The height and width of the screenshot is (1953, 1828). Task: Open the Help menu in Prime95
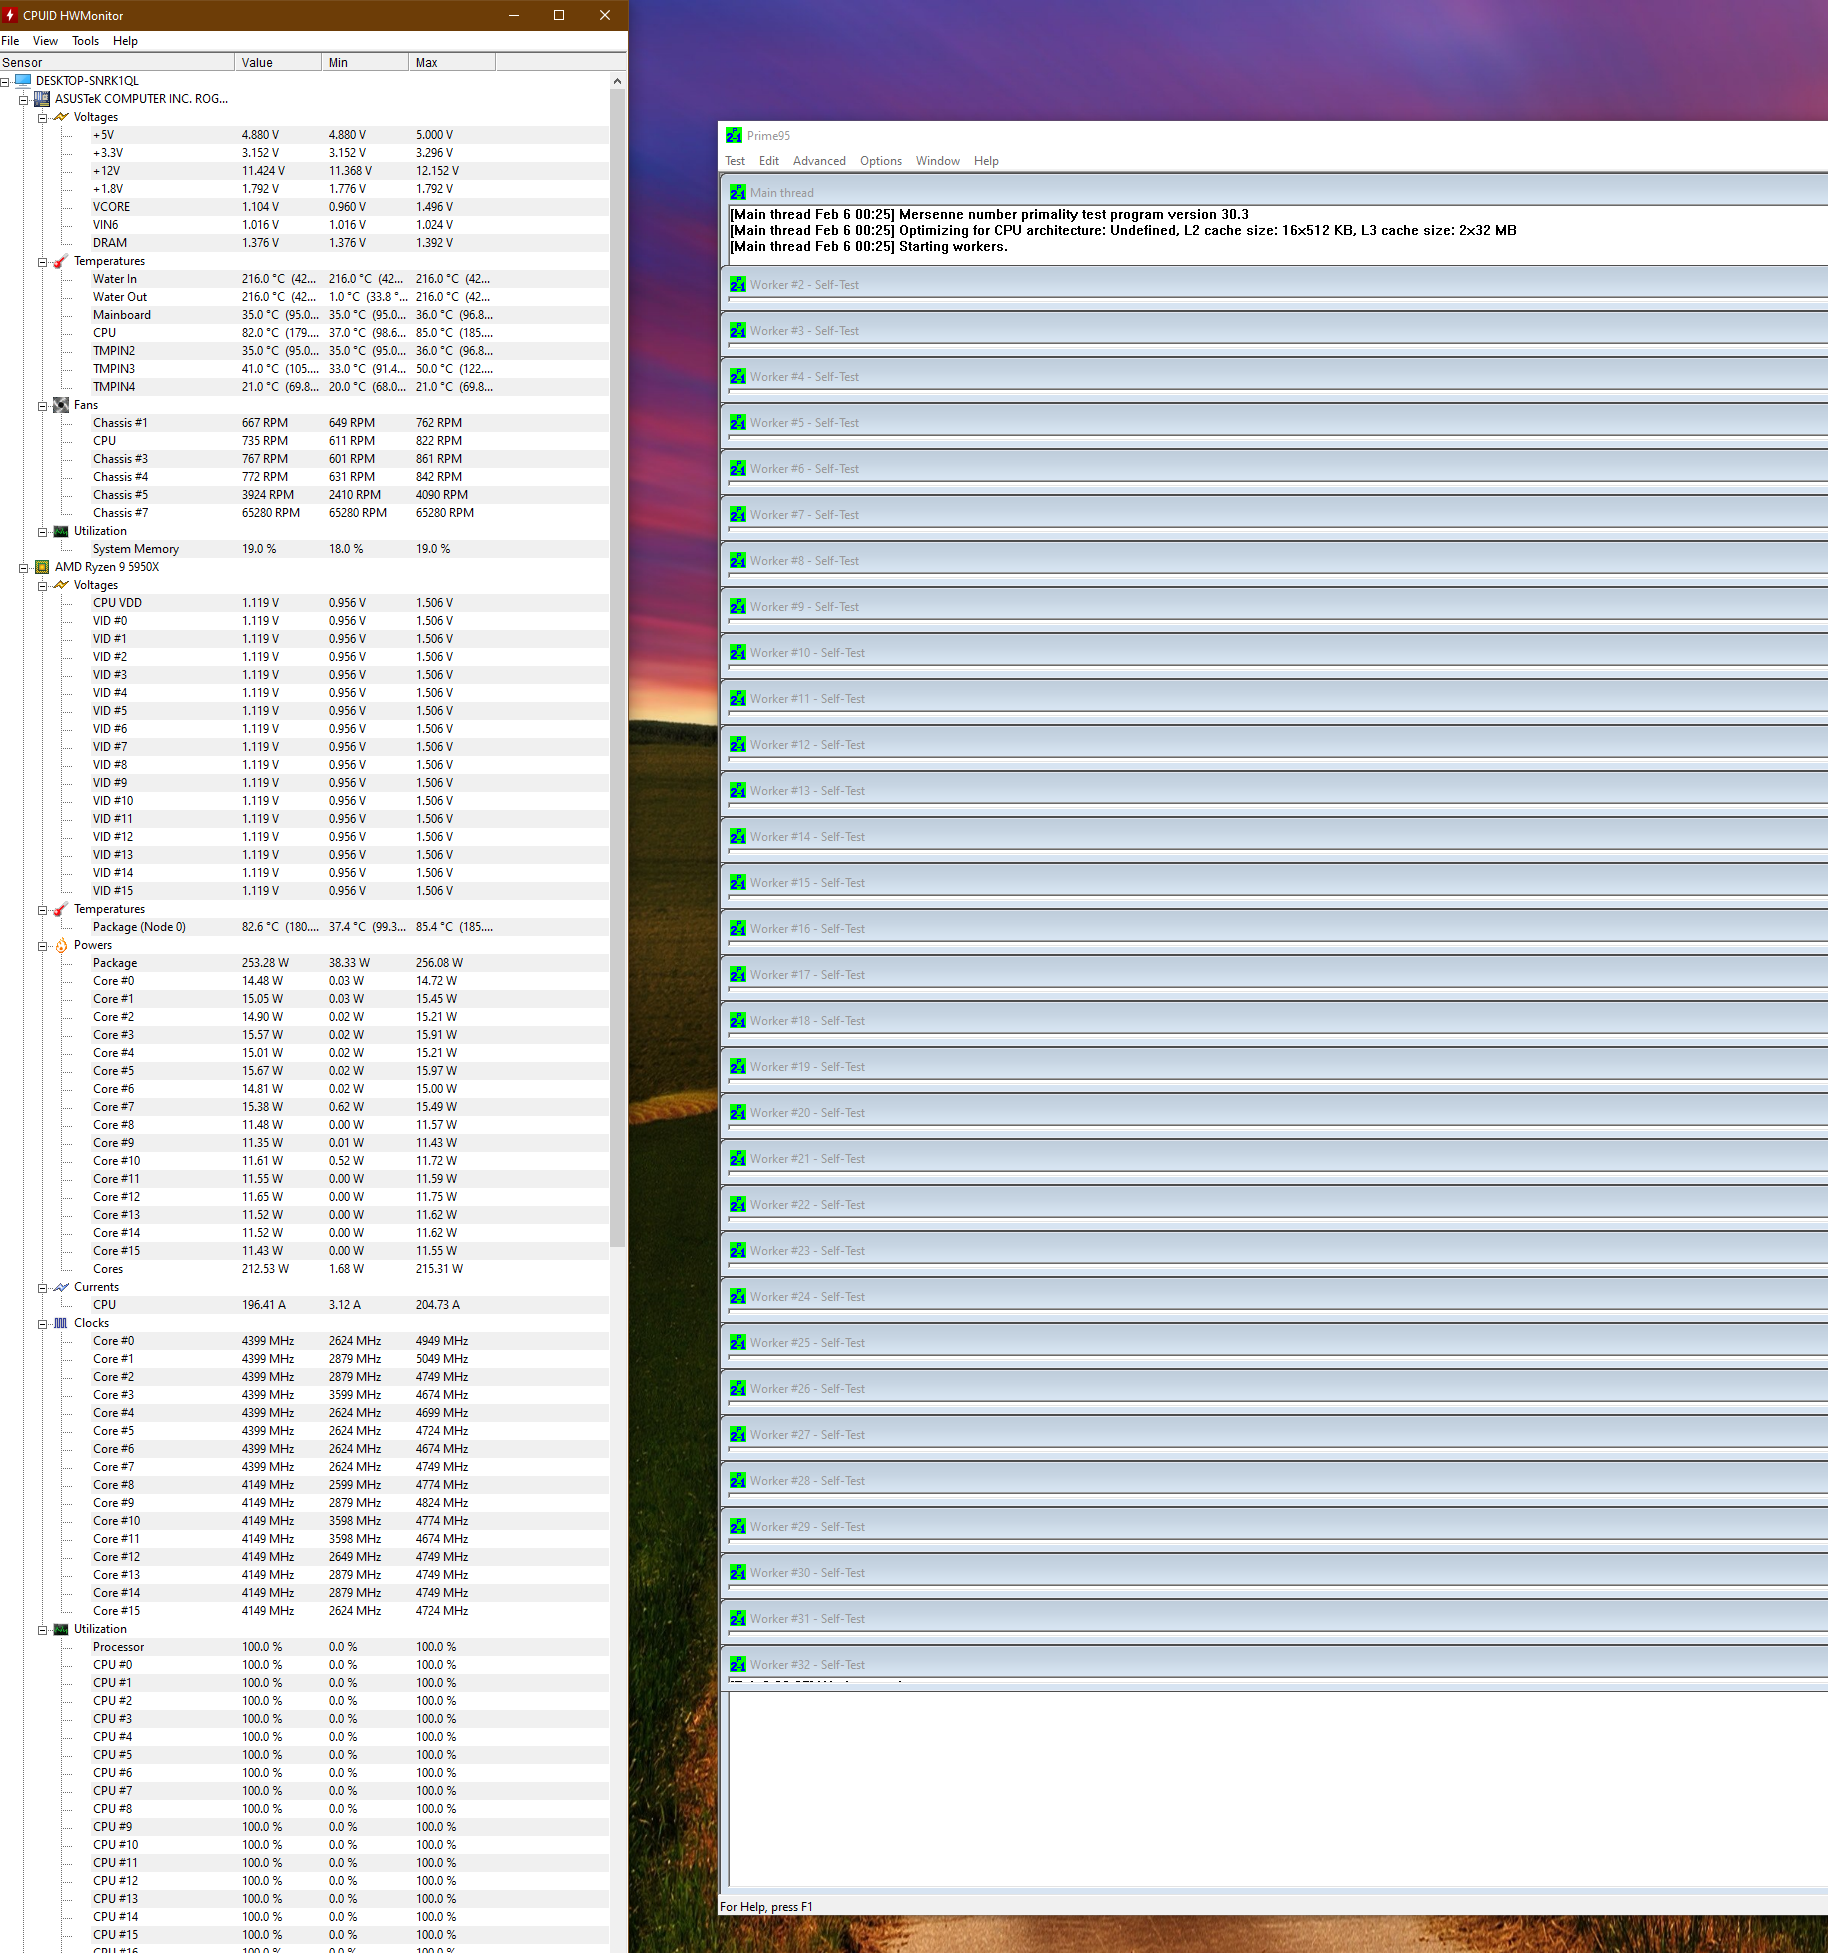pyautogui.click(x=986, y=161)
